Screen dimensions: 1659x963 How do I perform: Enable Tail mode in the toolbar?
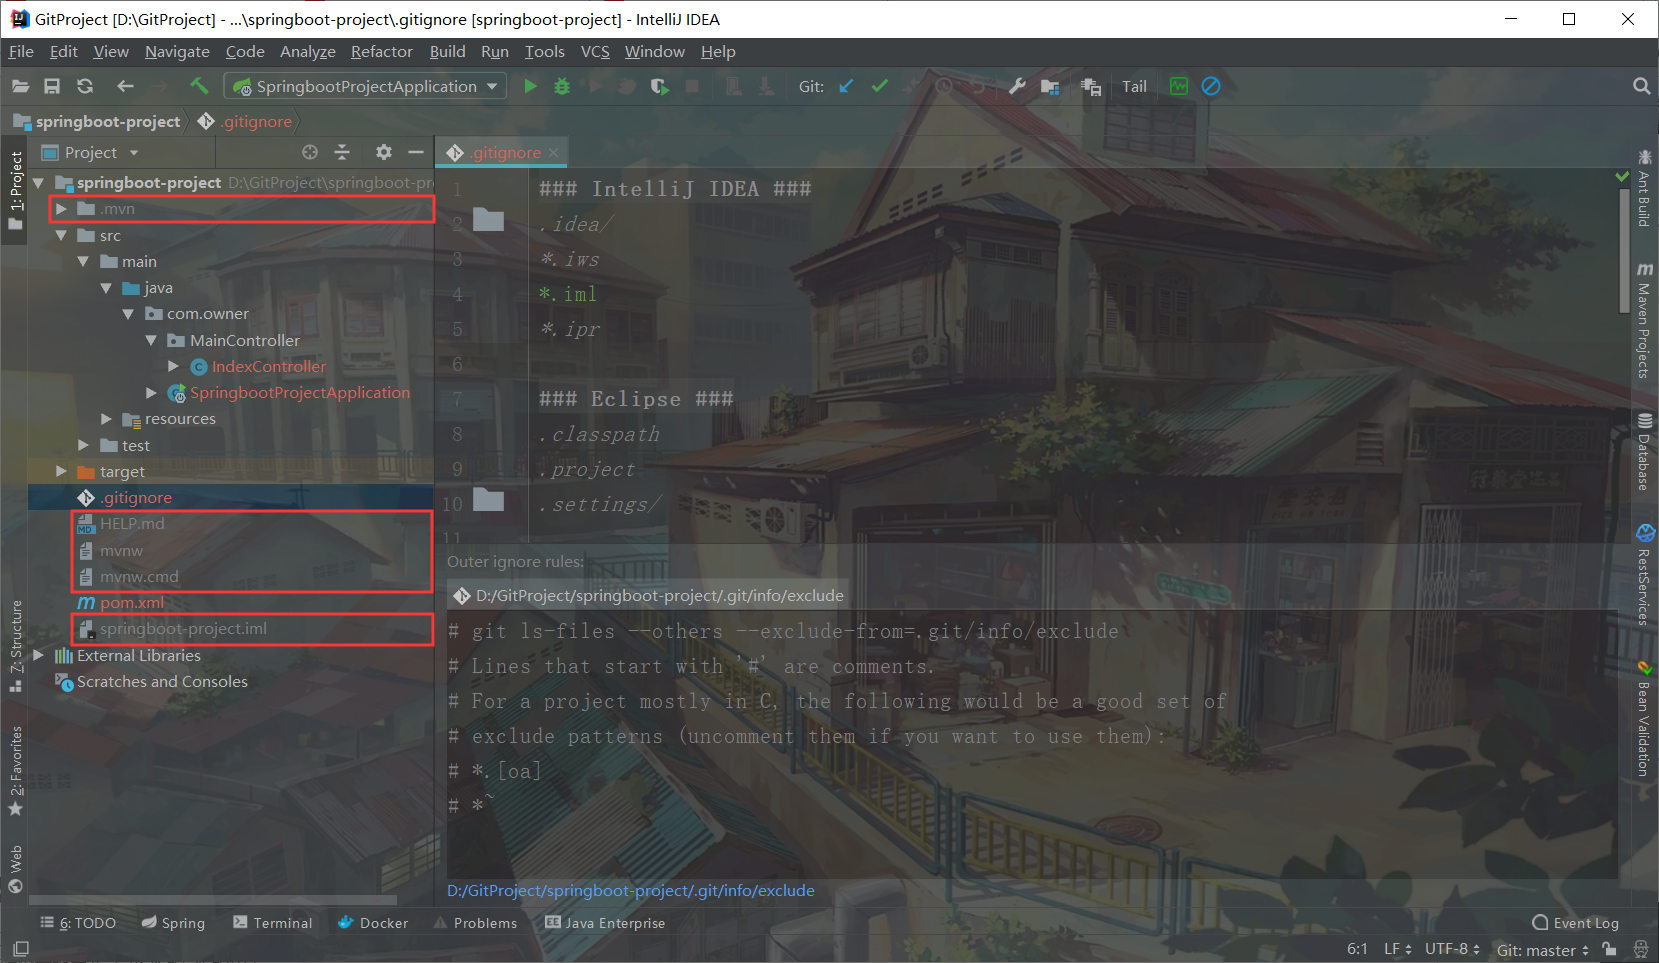coord(1133,86)
